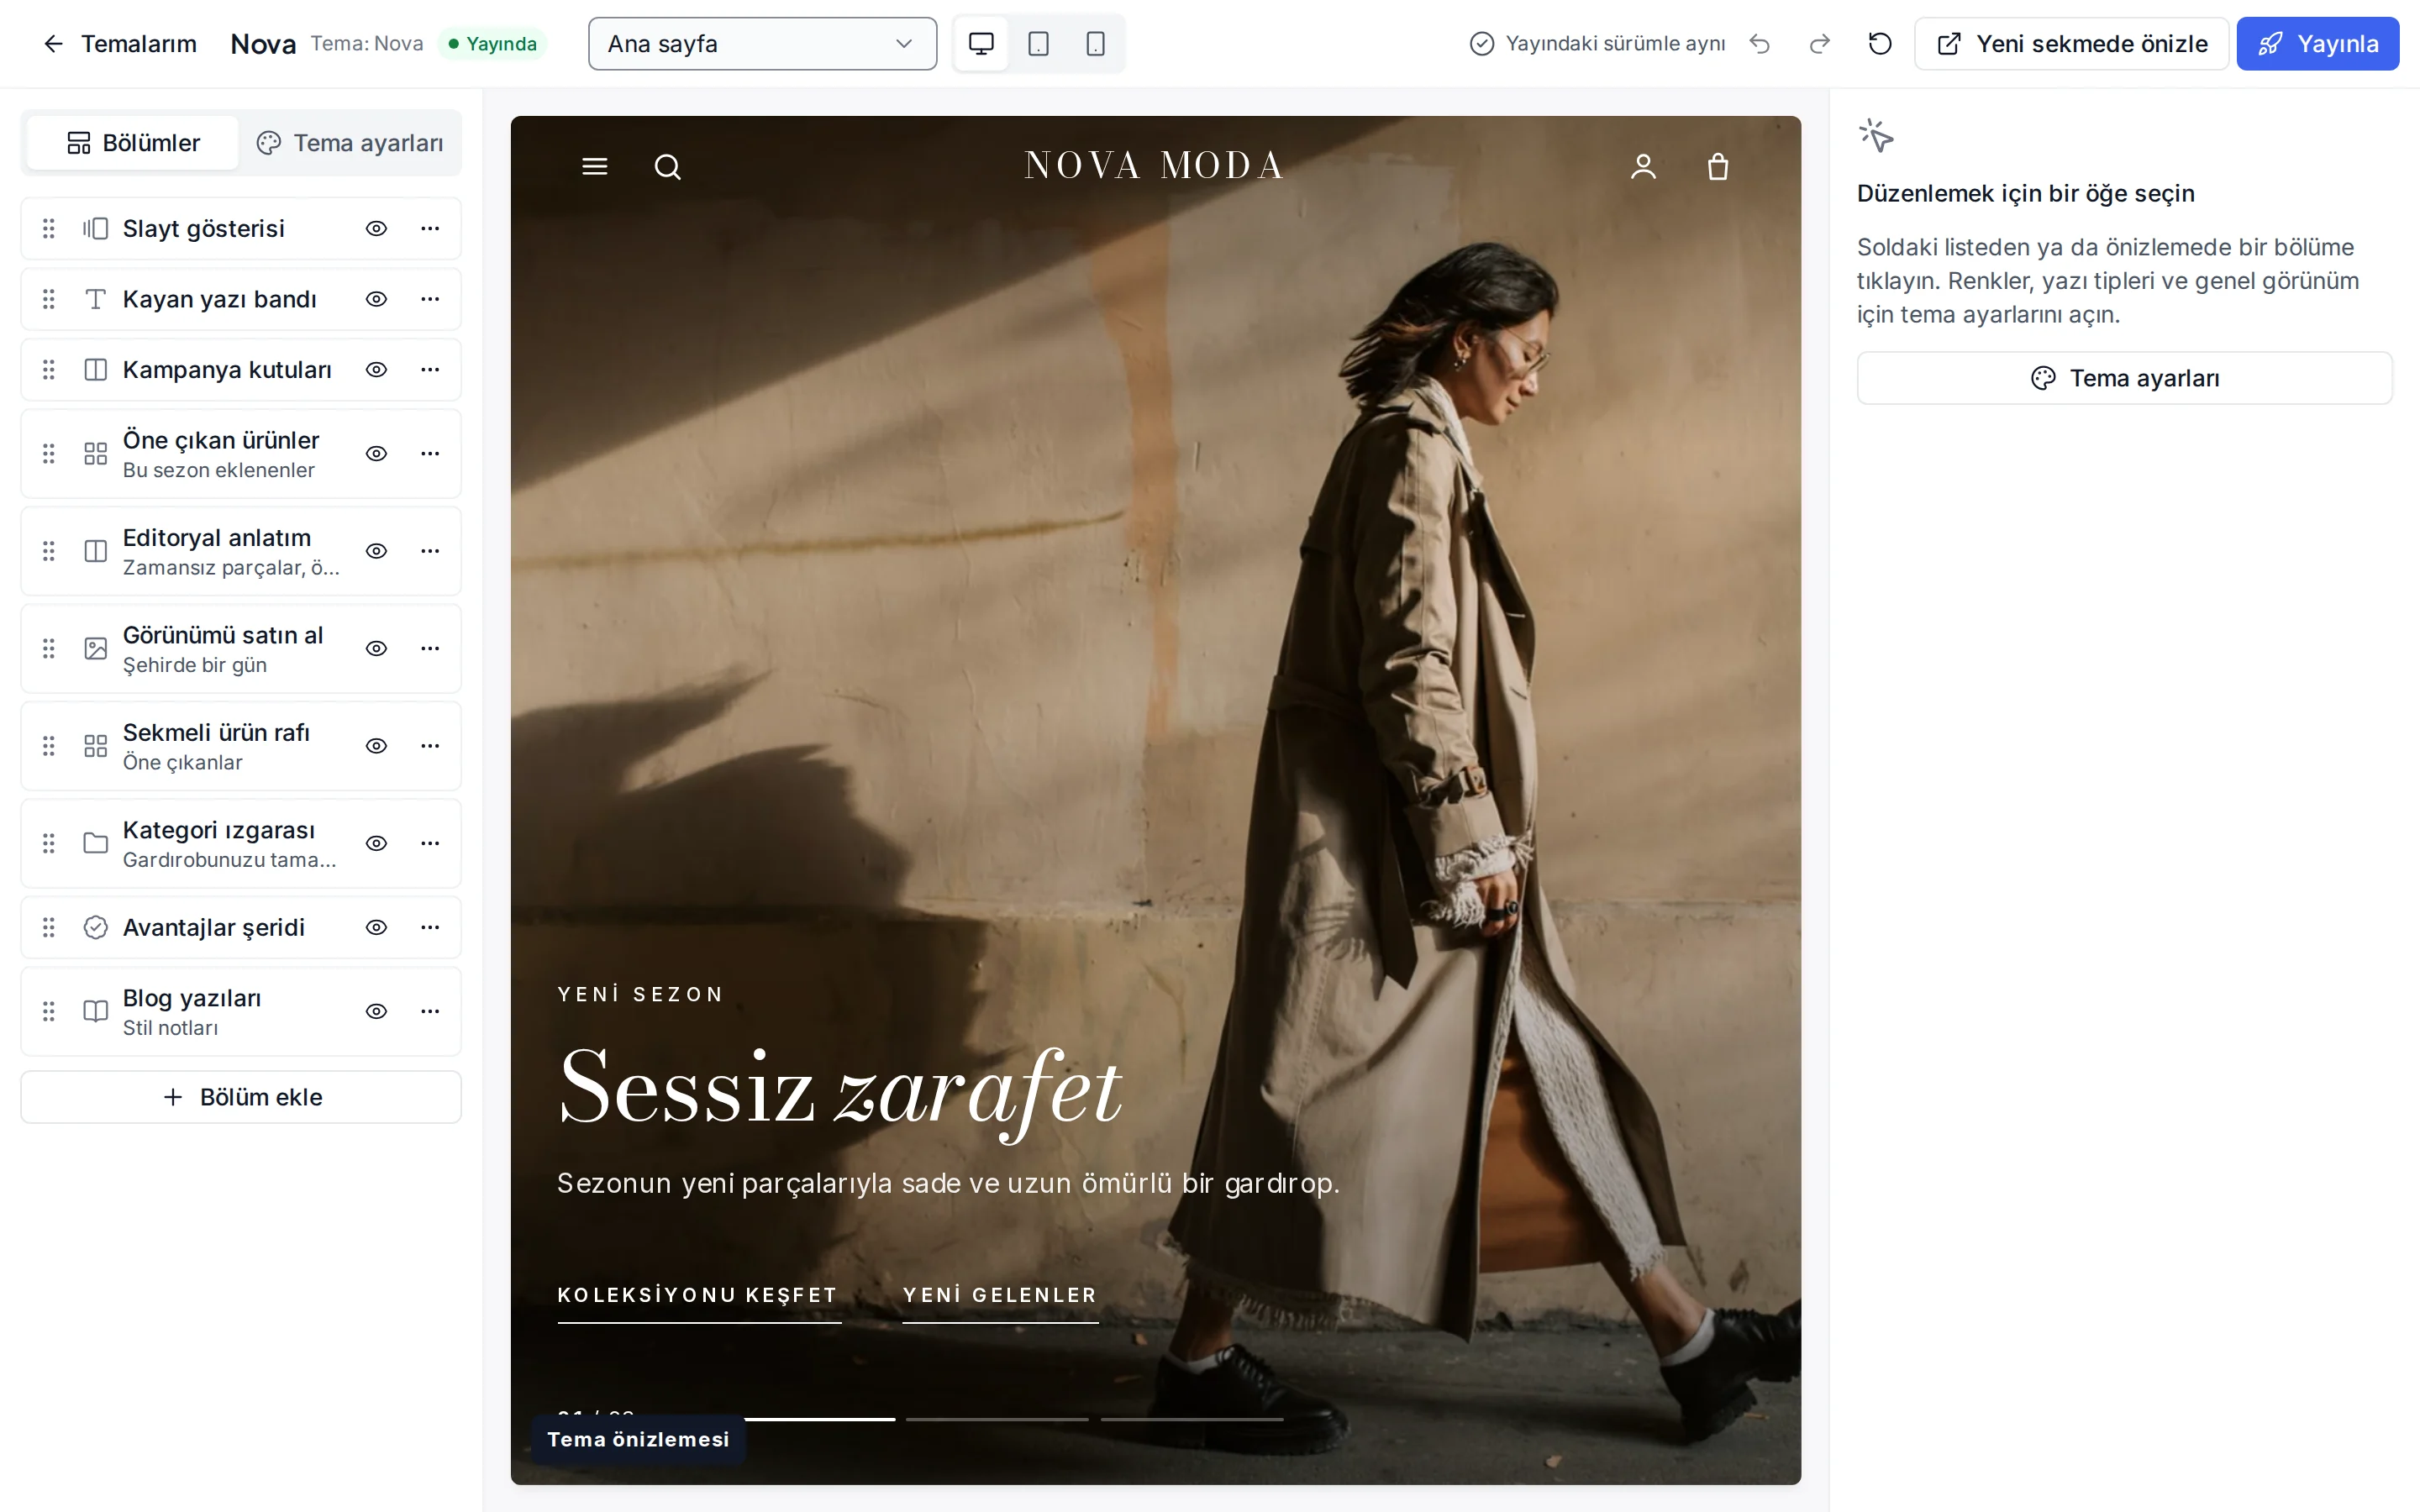Select Kampanya kutuları section row
This screenshot has width=2420, height=1512.
click(x=241, y=370)
